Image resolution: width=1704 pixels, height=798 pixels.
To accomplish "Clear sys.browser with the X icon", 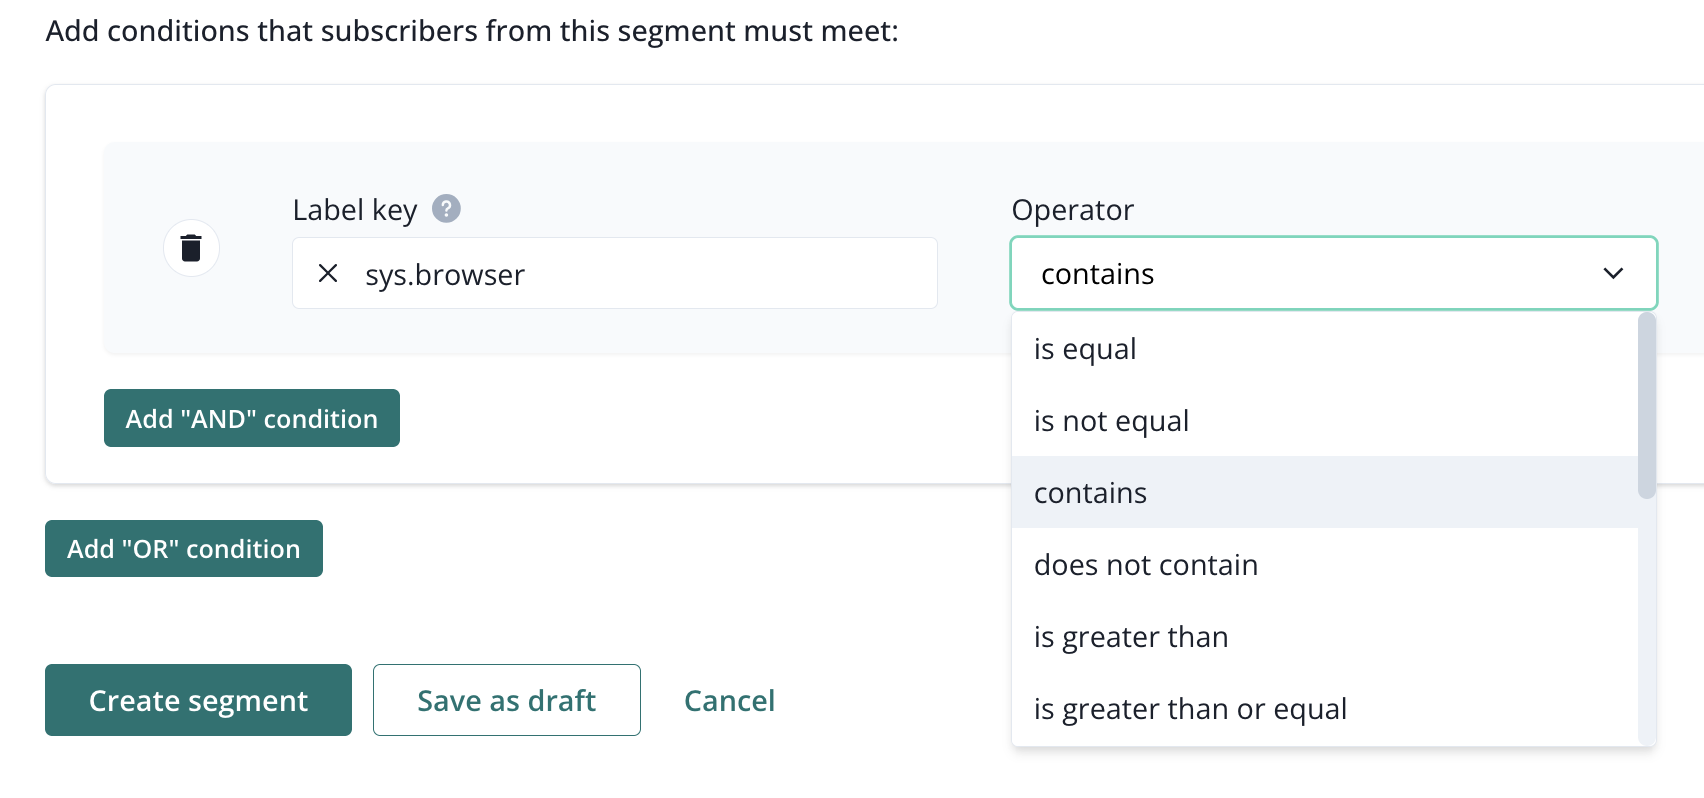I will click(328, 274).
